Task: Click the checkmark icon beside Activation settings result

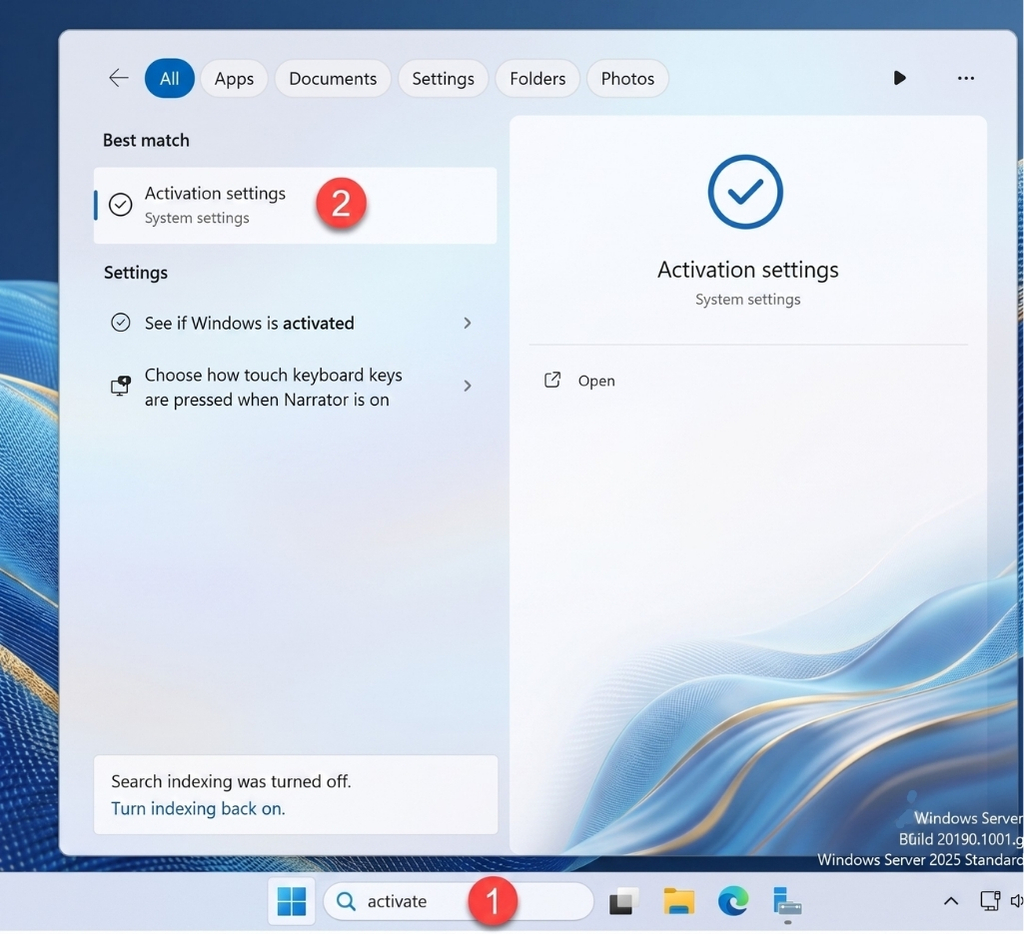Action: coord(120,204)
